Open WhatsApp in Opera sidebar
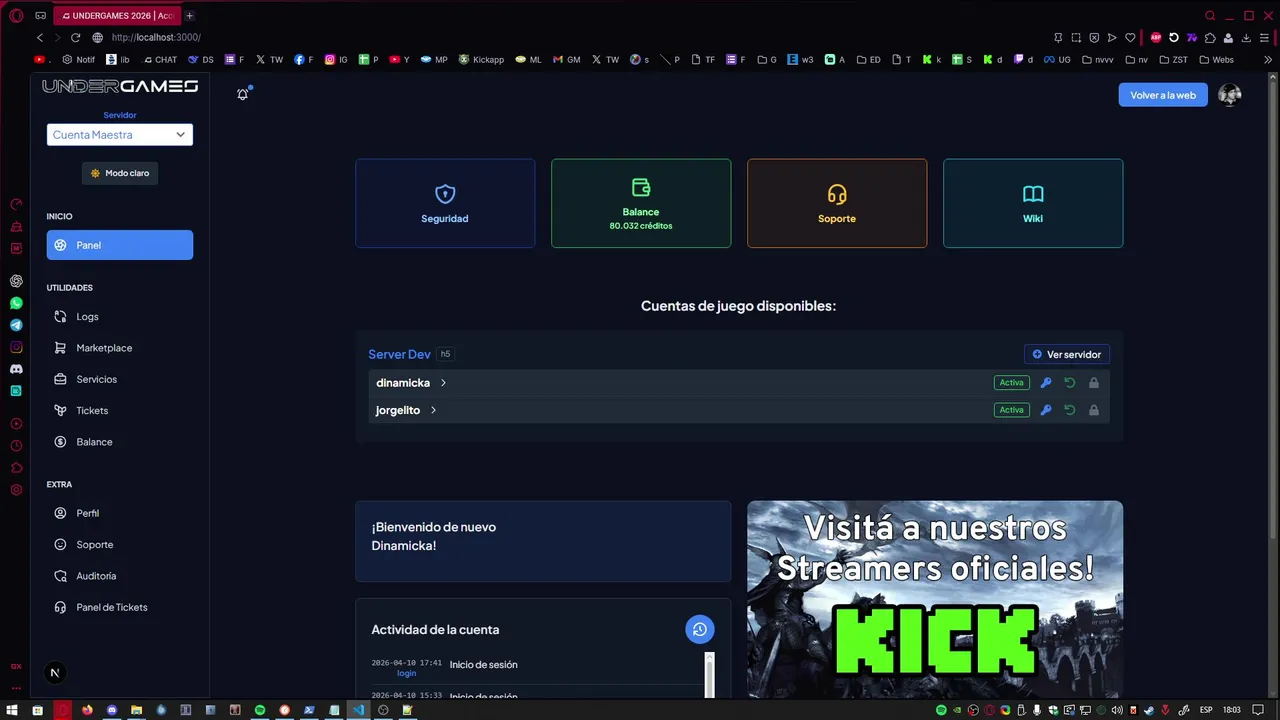 [16, 303]
